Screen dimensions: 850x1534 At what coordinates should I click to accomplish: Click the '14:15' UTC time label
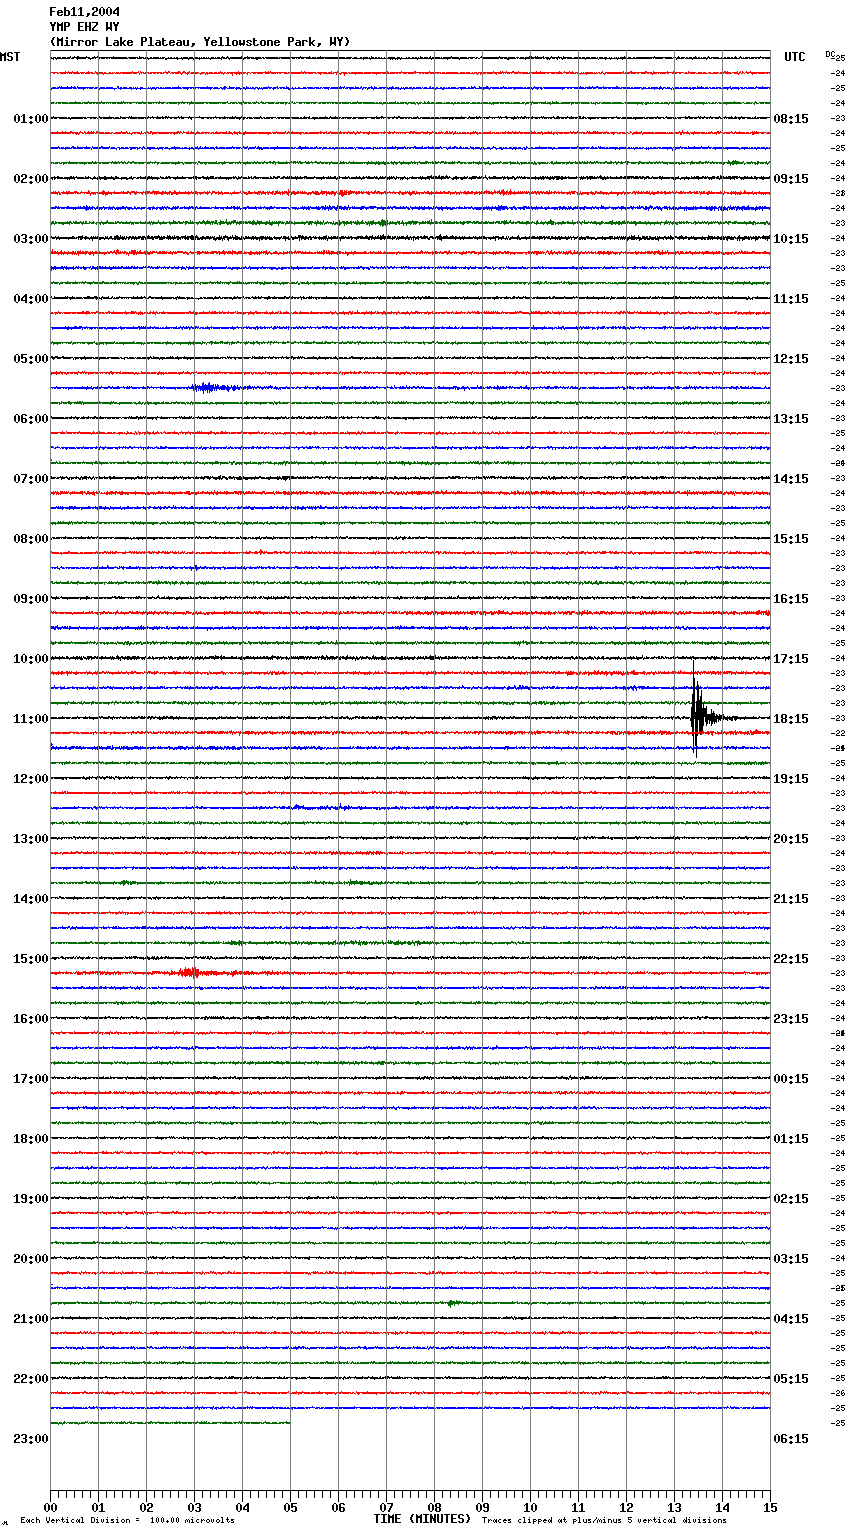coord(791,479)
